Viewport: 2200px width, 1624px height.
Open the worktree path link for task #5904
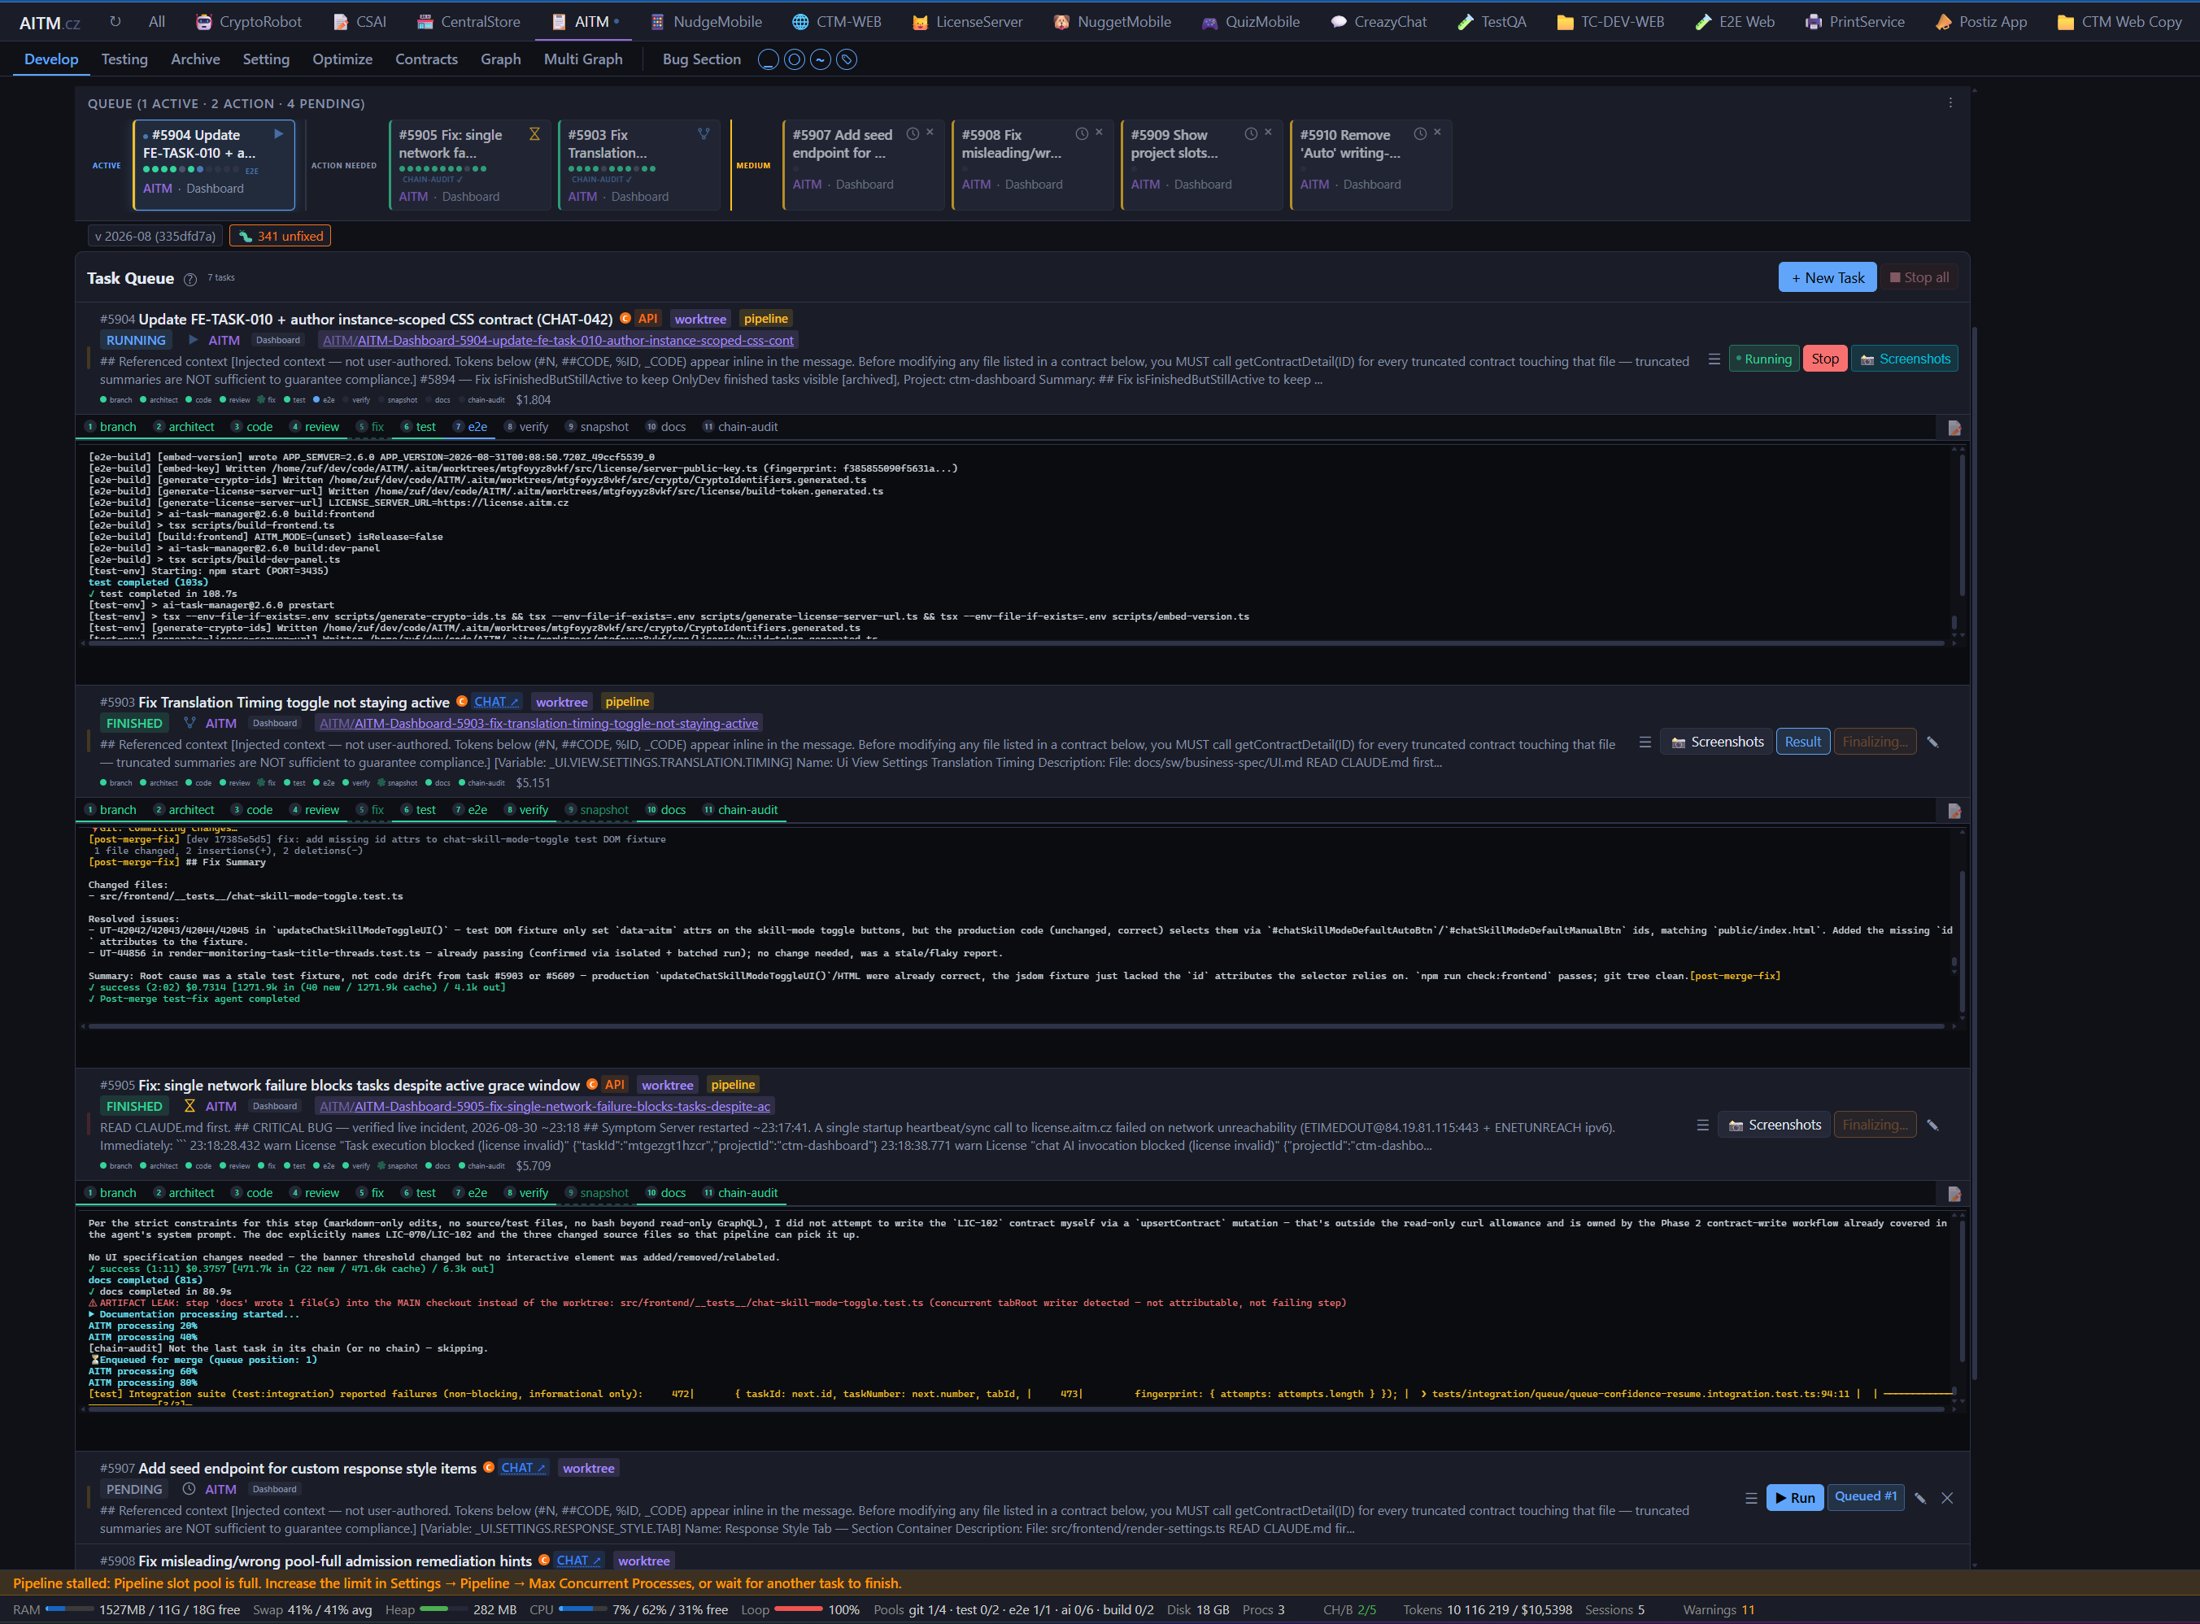pos(558,341)
